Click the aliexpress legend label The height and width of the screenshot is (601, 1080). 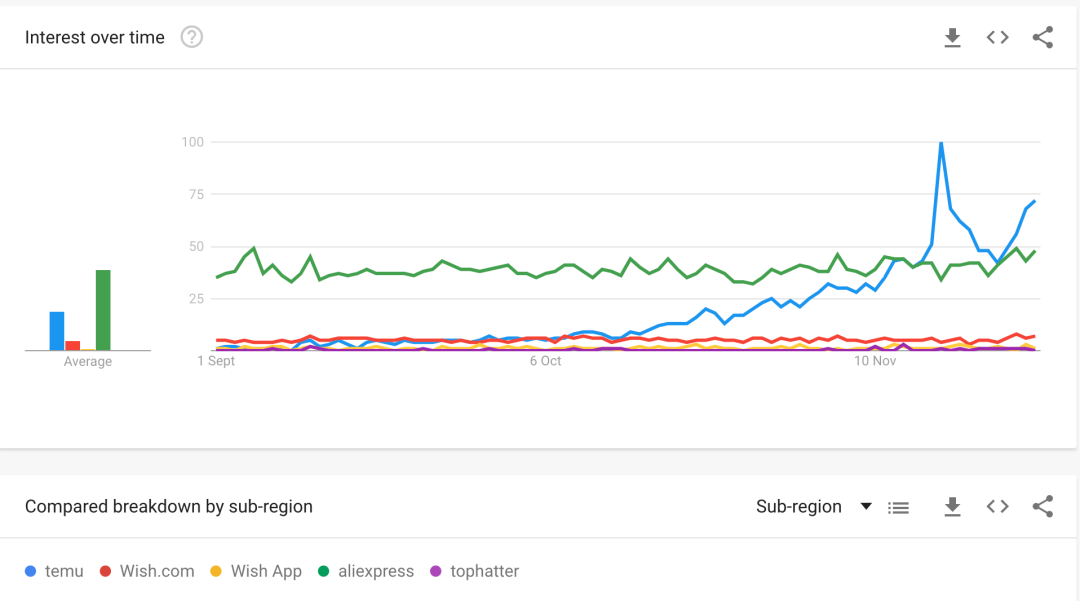(x=375, y=571)
